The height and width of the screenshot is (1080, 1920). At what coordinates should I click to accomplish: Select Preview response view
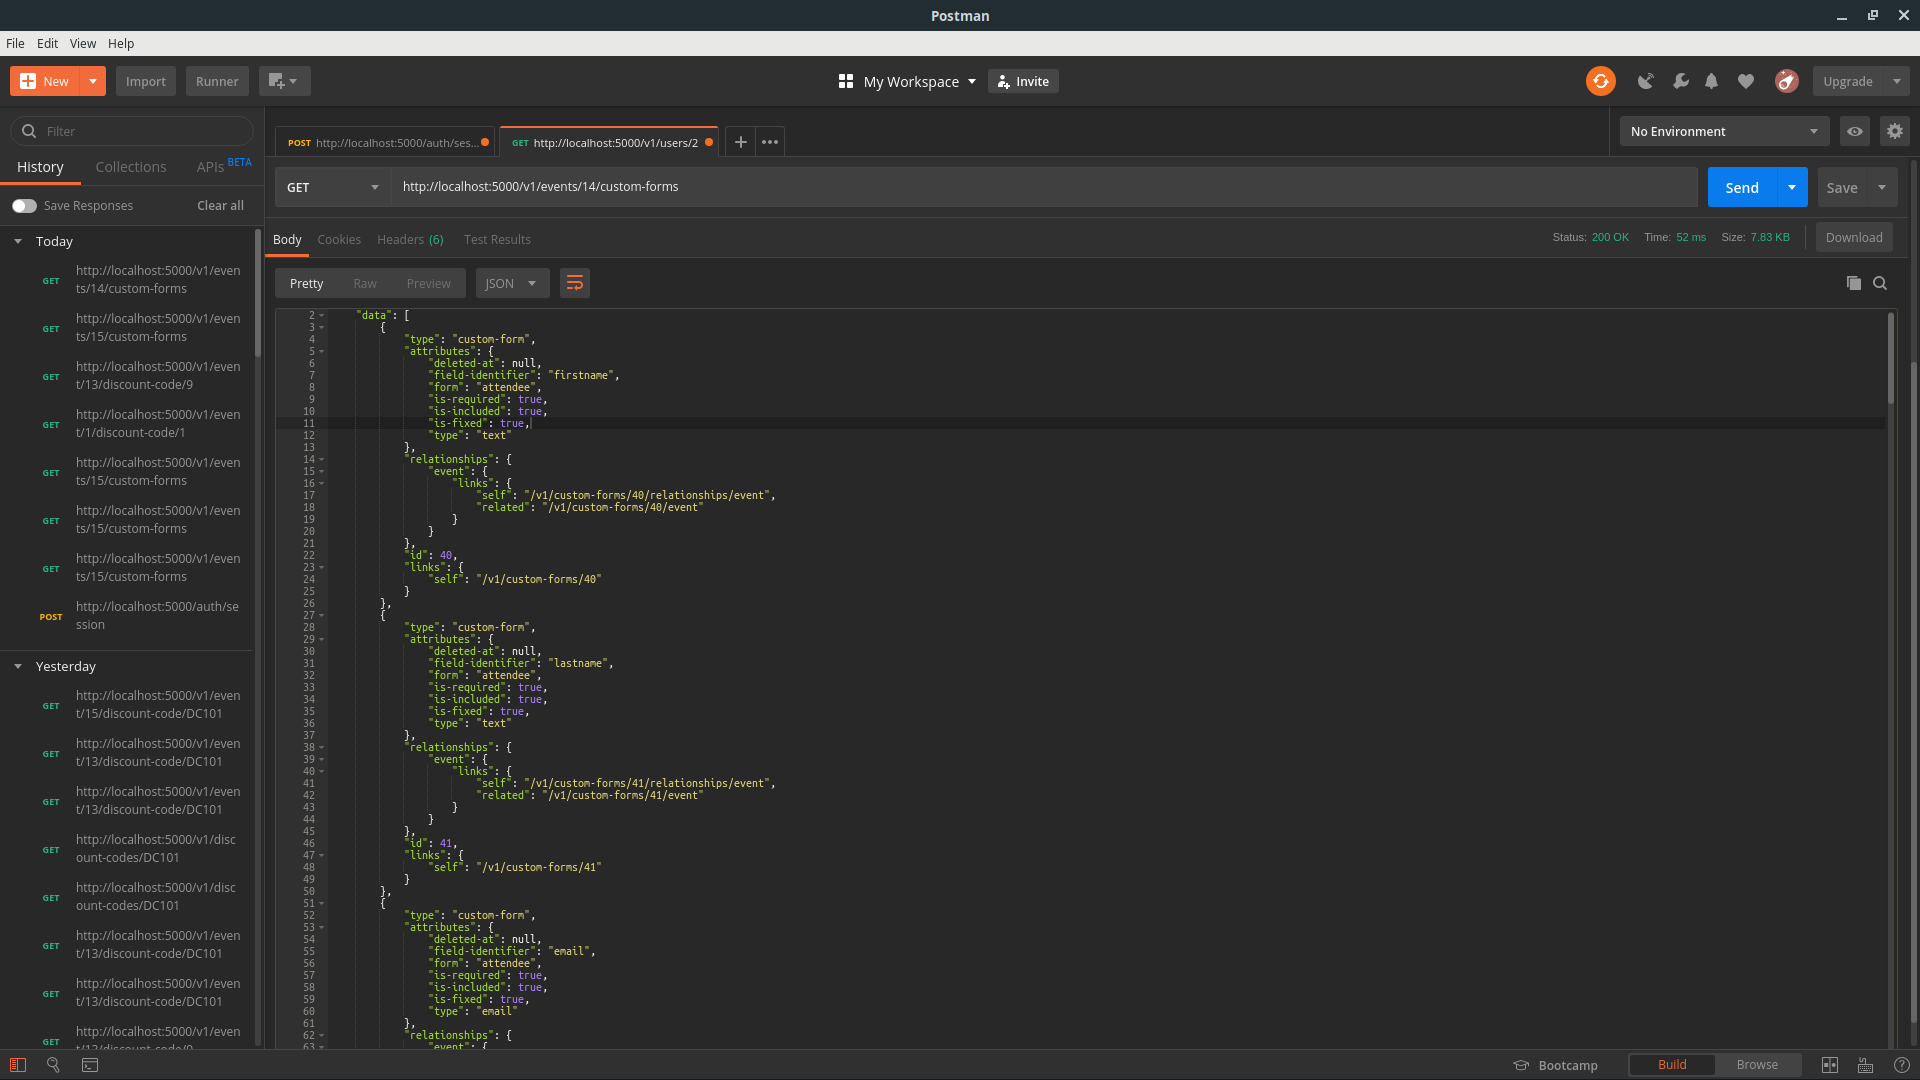428,283
